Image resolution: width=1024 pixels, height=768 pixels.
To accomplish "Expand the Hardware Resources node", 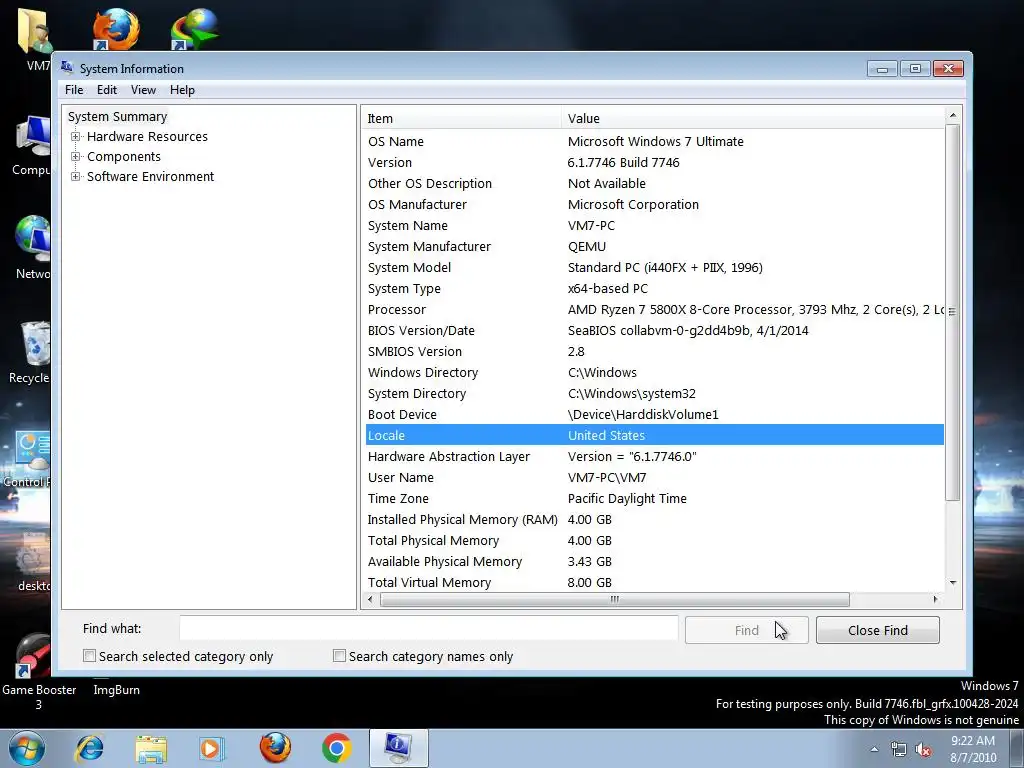I will click(76, 136).
